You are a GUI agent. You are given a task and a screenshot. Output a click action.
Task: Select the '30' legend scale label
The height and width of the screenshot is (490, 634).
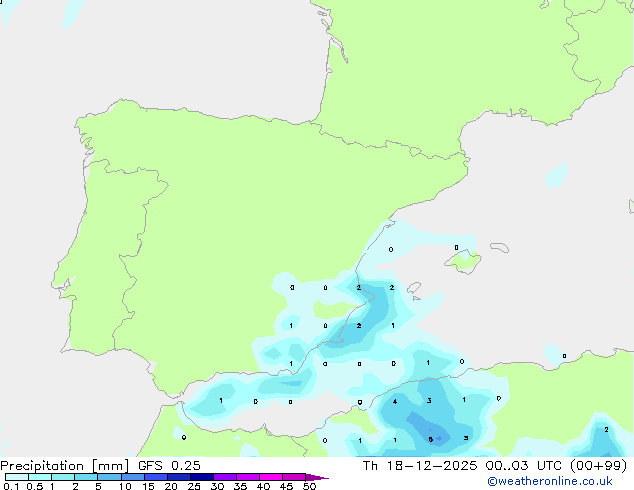(217, 486)
